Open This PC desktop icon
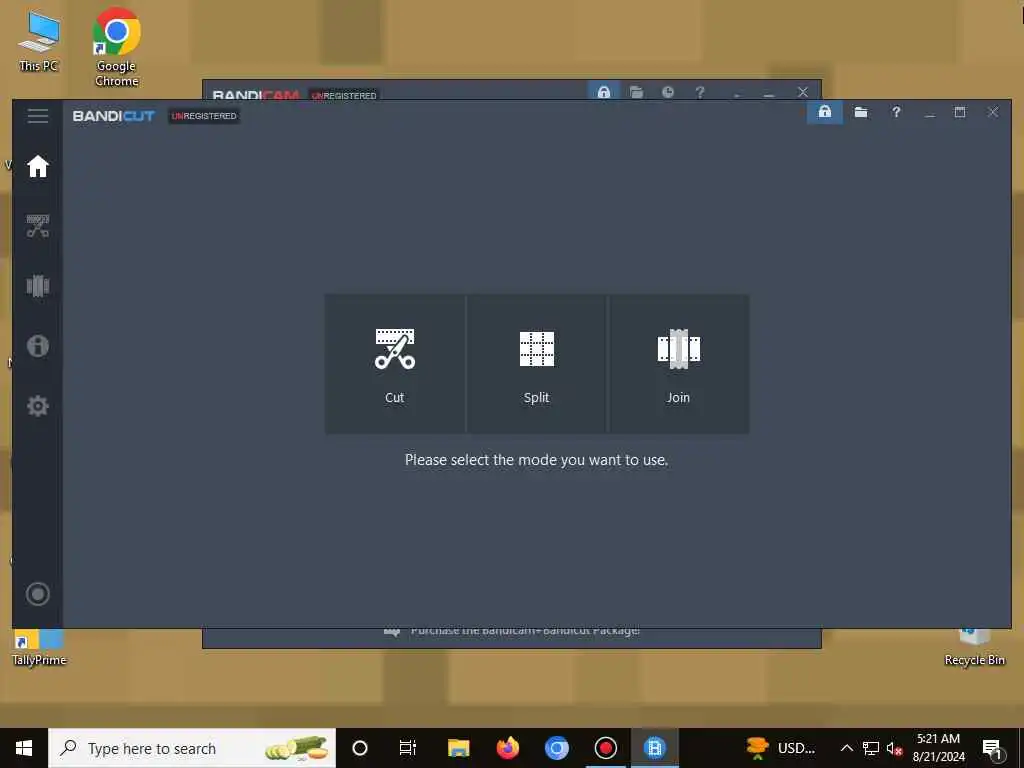The image size is (1024, 768). tap(39, 40)
